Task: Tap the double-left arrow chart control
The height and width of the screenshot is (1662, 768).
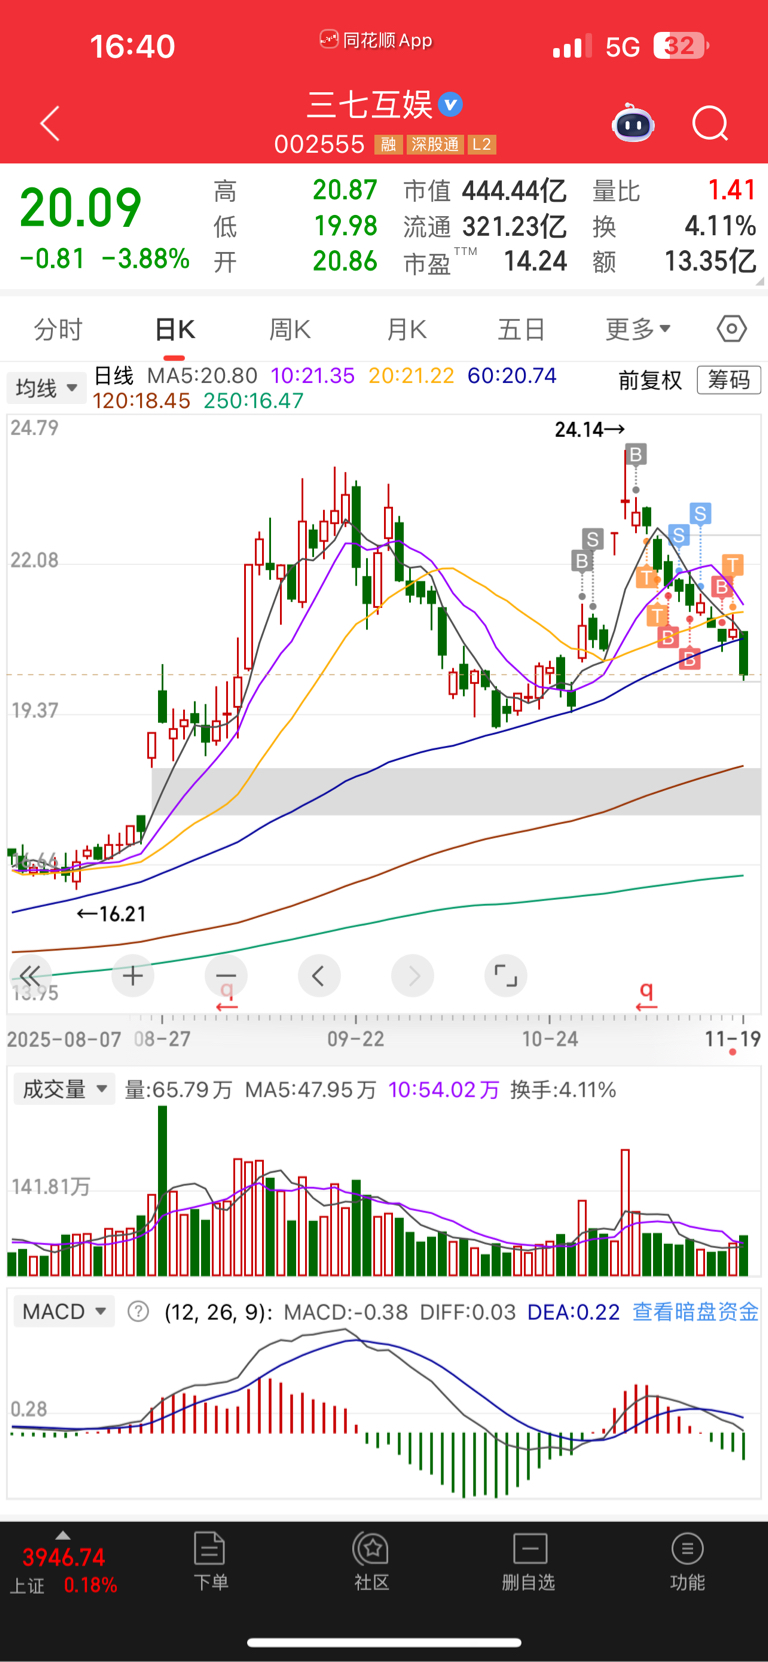Action: (31, 975)
